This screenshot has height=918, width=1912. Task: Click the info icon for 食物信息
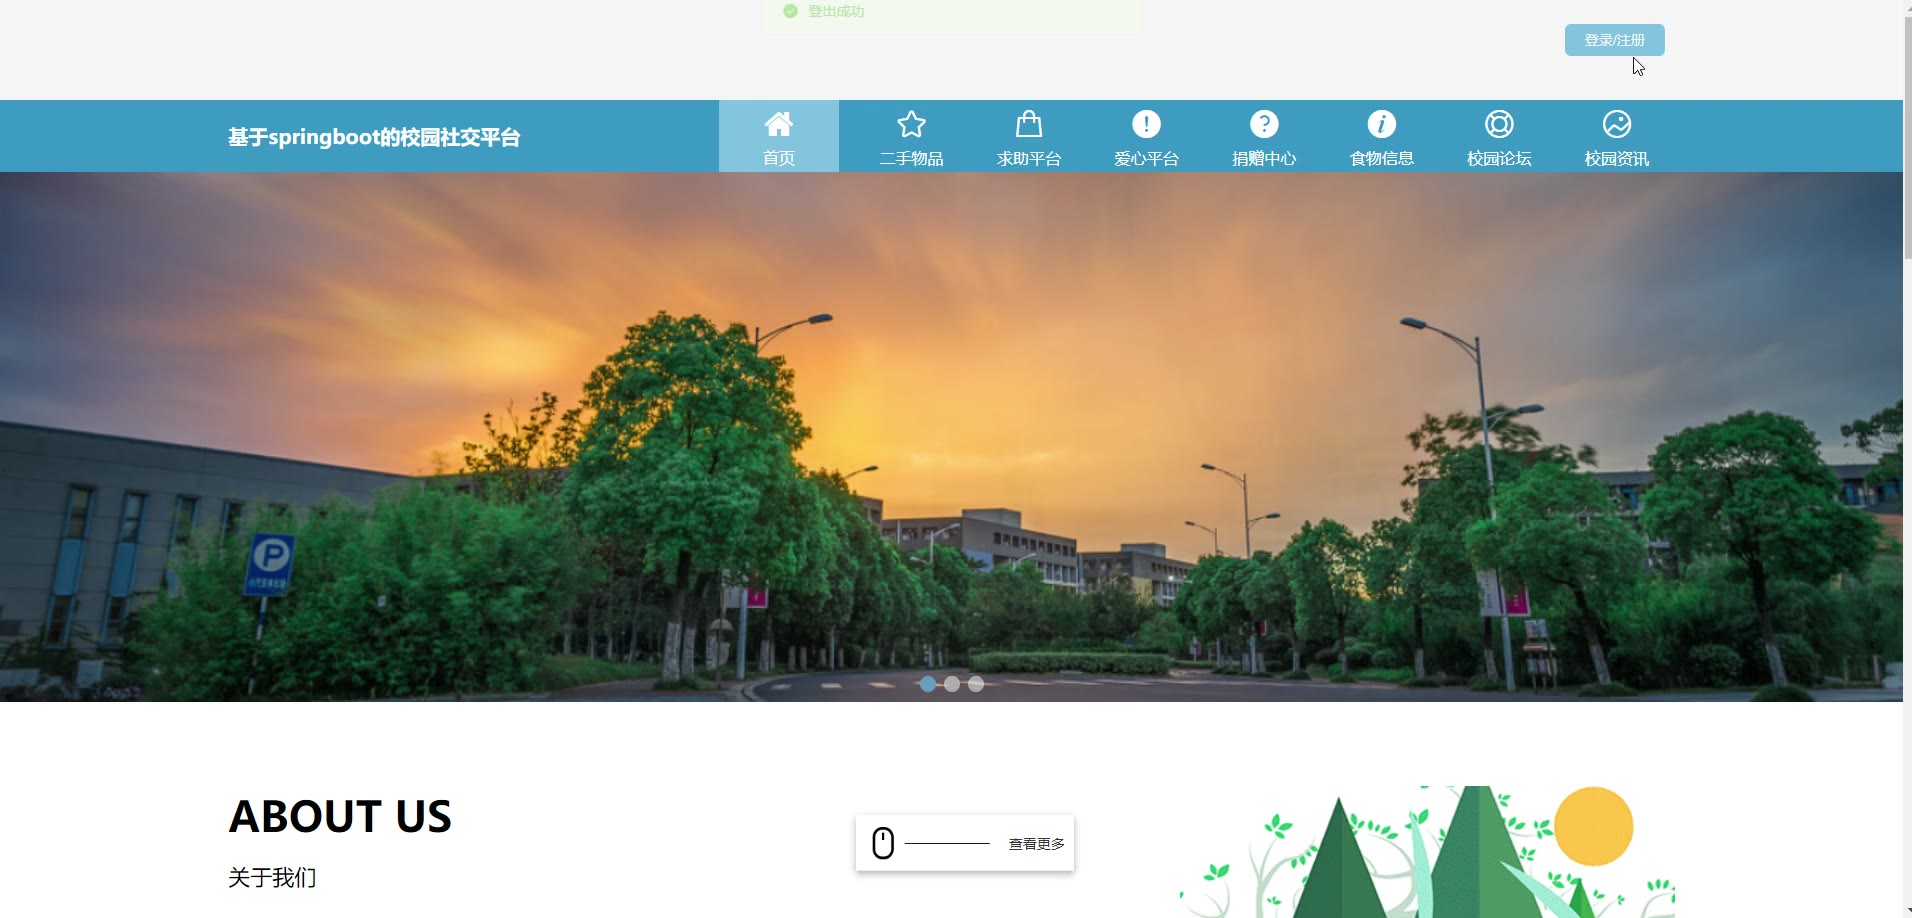1382,124
